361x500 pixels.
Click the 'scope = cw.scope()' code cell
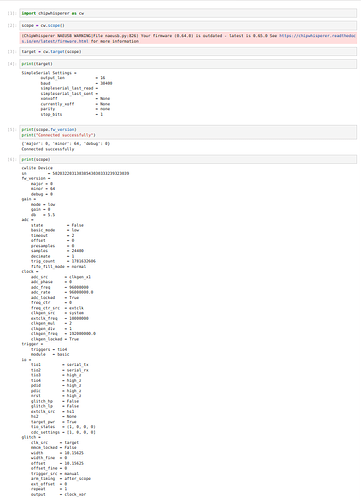point(188,25)
